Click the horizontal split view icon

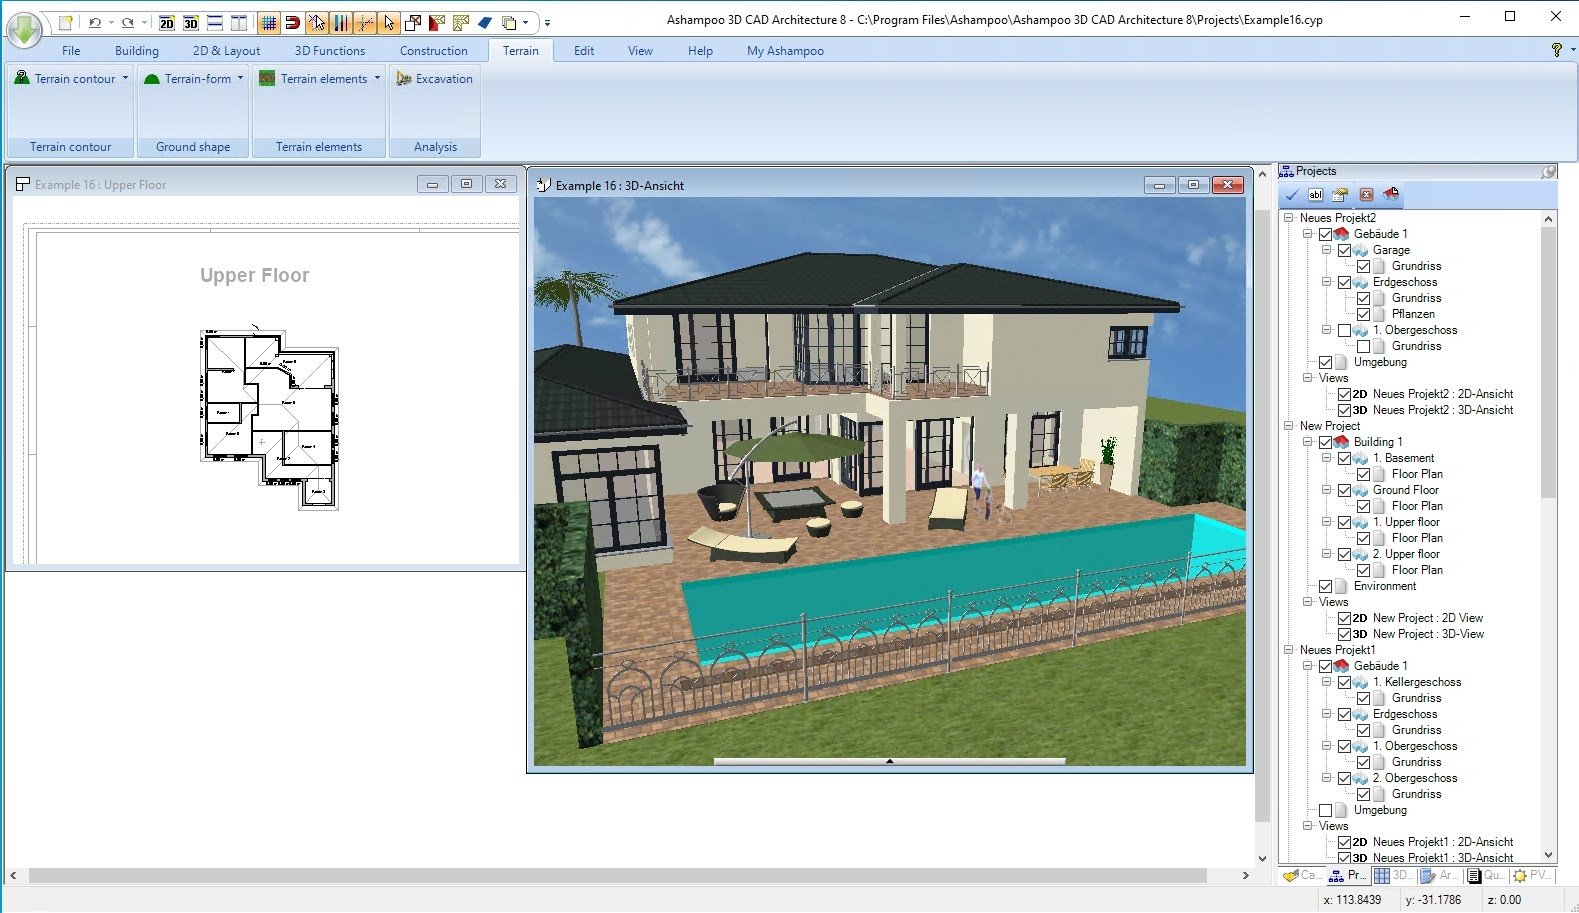pyautogui.click(x=215, y=22)
